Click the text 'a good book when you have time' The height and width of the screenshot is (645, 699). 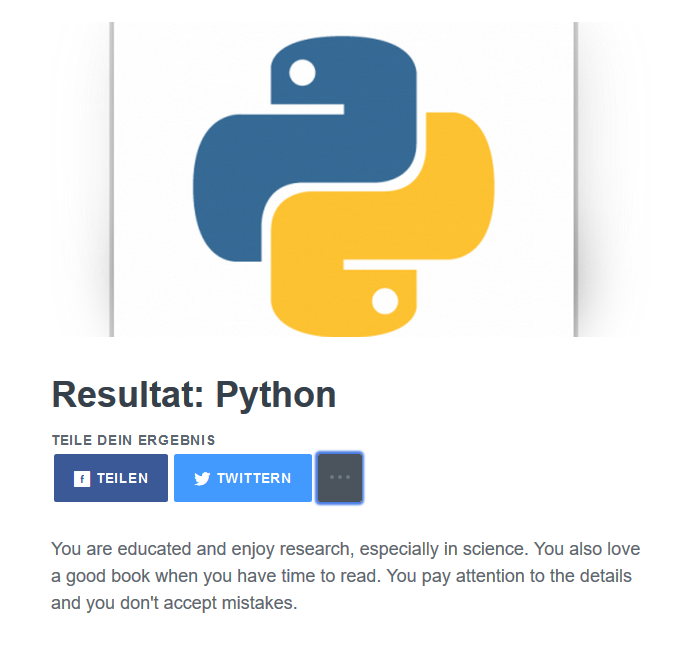(168, 577)
